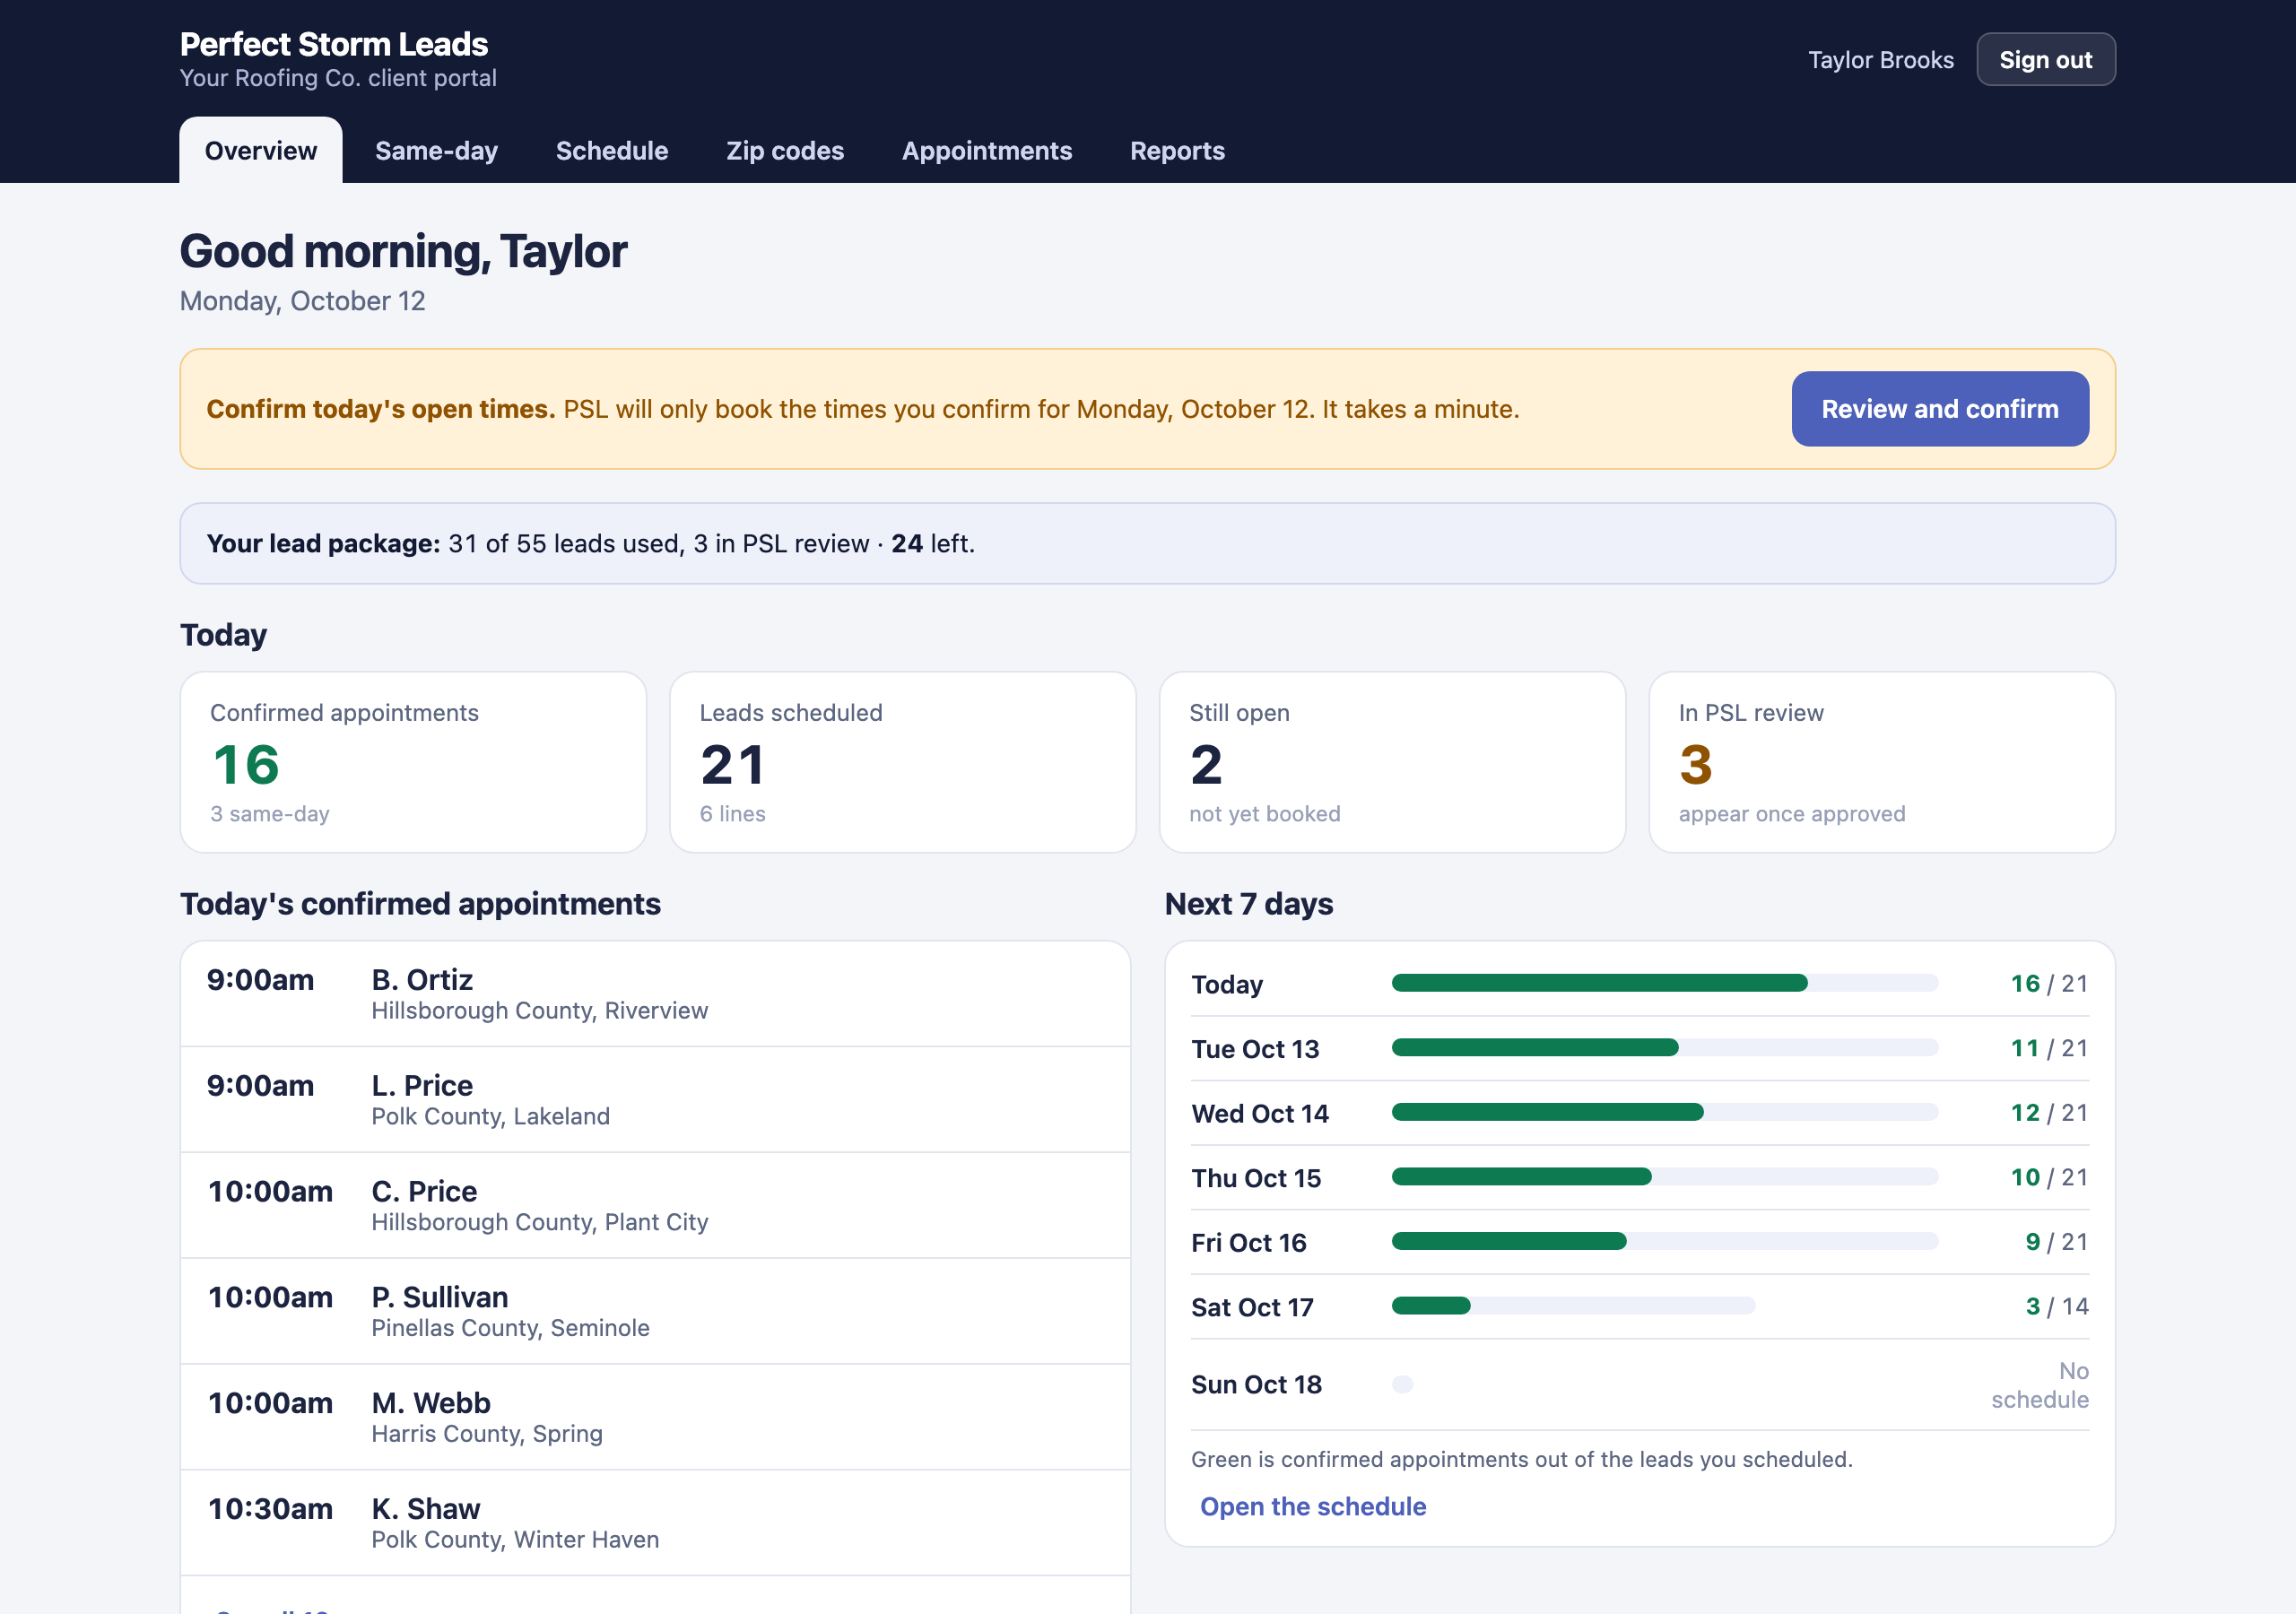Select the Leads scheduled card
This screenshot has width=2296, height=1614.
click(902, 762)
